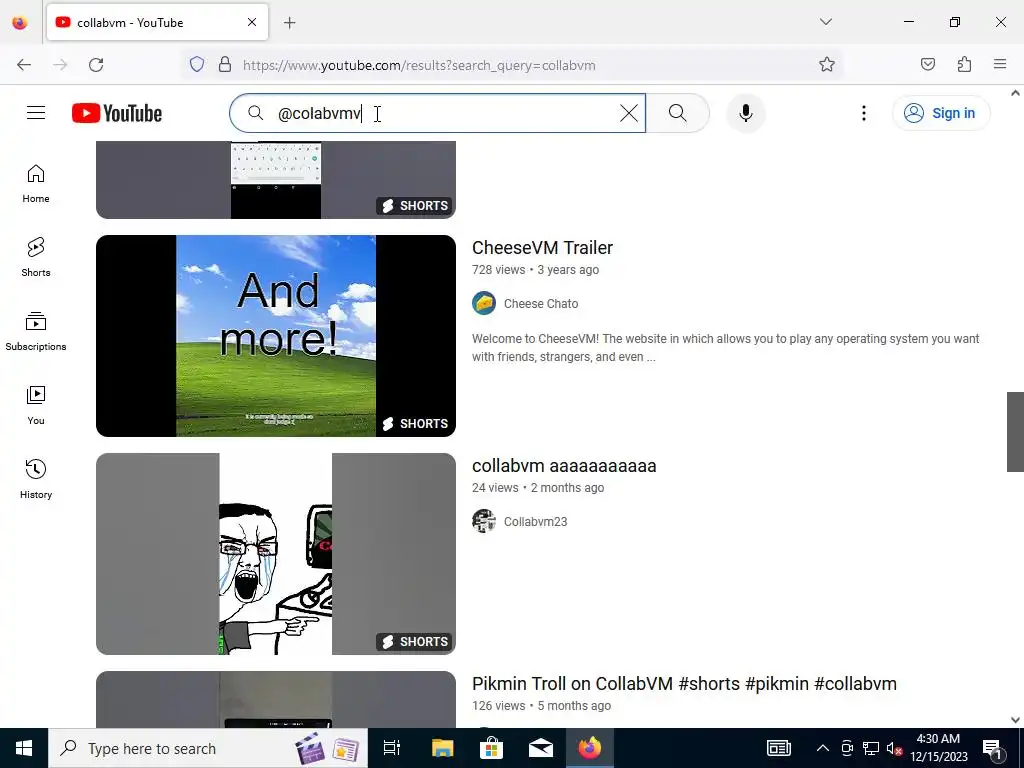Close the collabvm - YouTube tab

pos(252,22)
